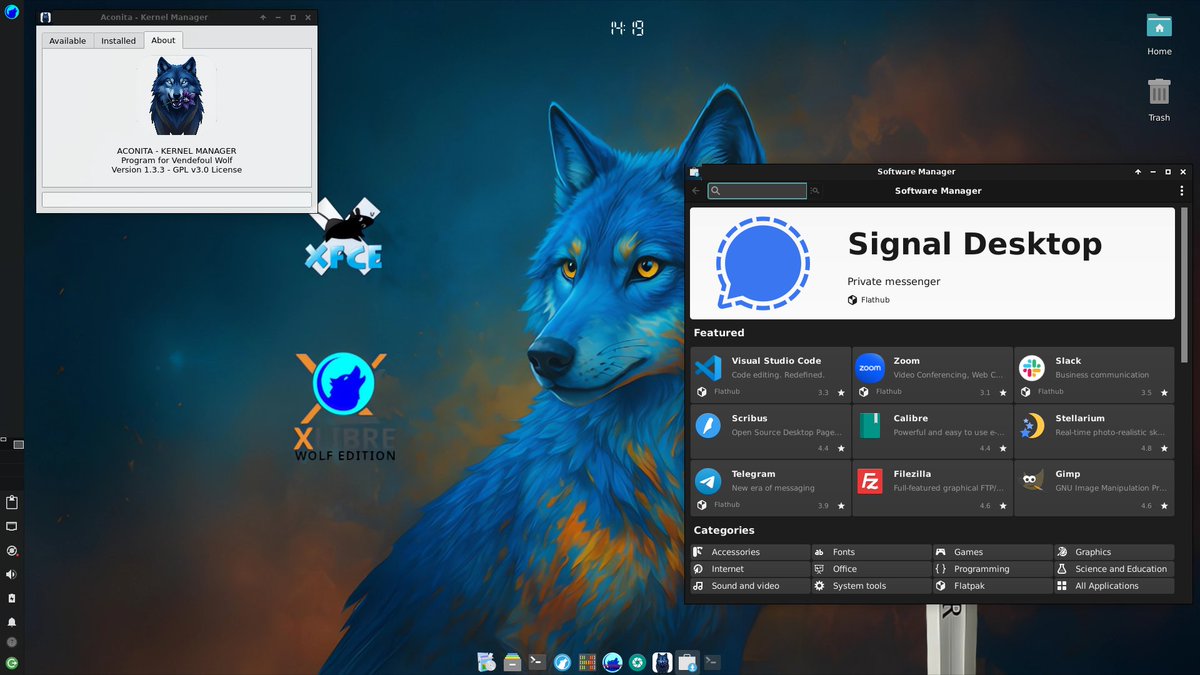1200x675 pixels.
Task: Open the Scribus app card
Action: (x=770, y=432)
